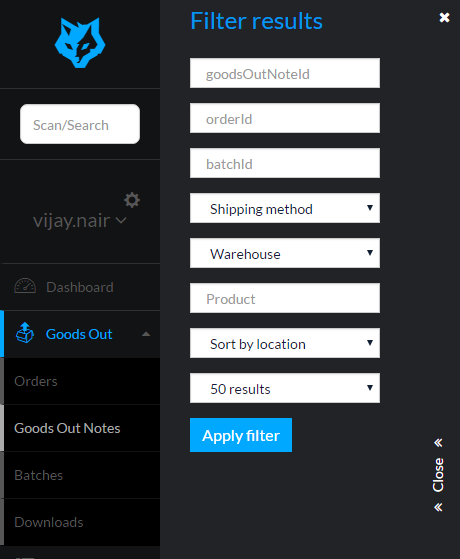460x559 pixels.
Task: Open the Batches menu item
Action: (82, 475)
